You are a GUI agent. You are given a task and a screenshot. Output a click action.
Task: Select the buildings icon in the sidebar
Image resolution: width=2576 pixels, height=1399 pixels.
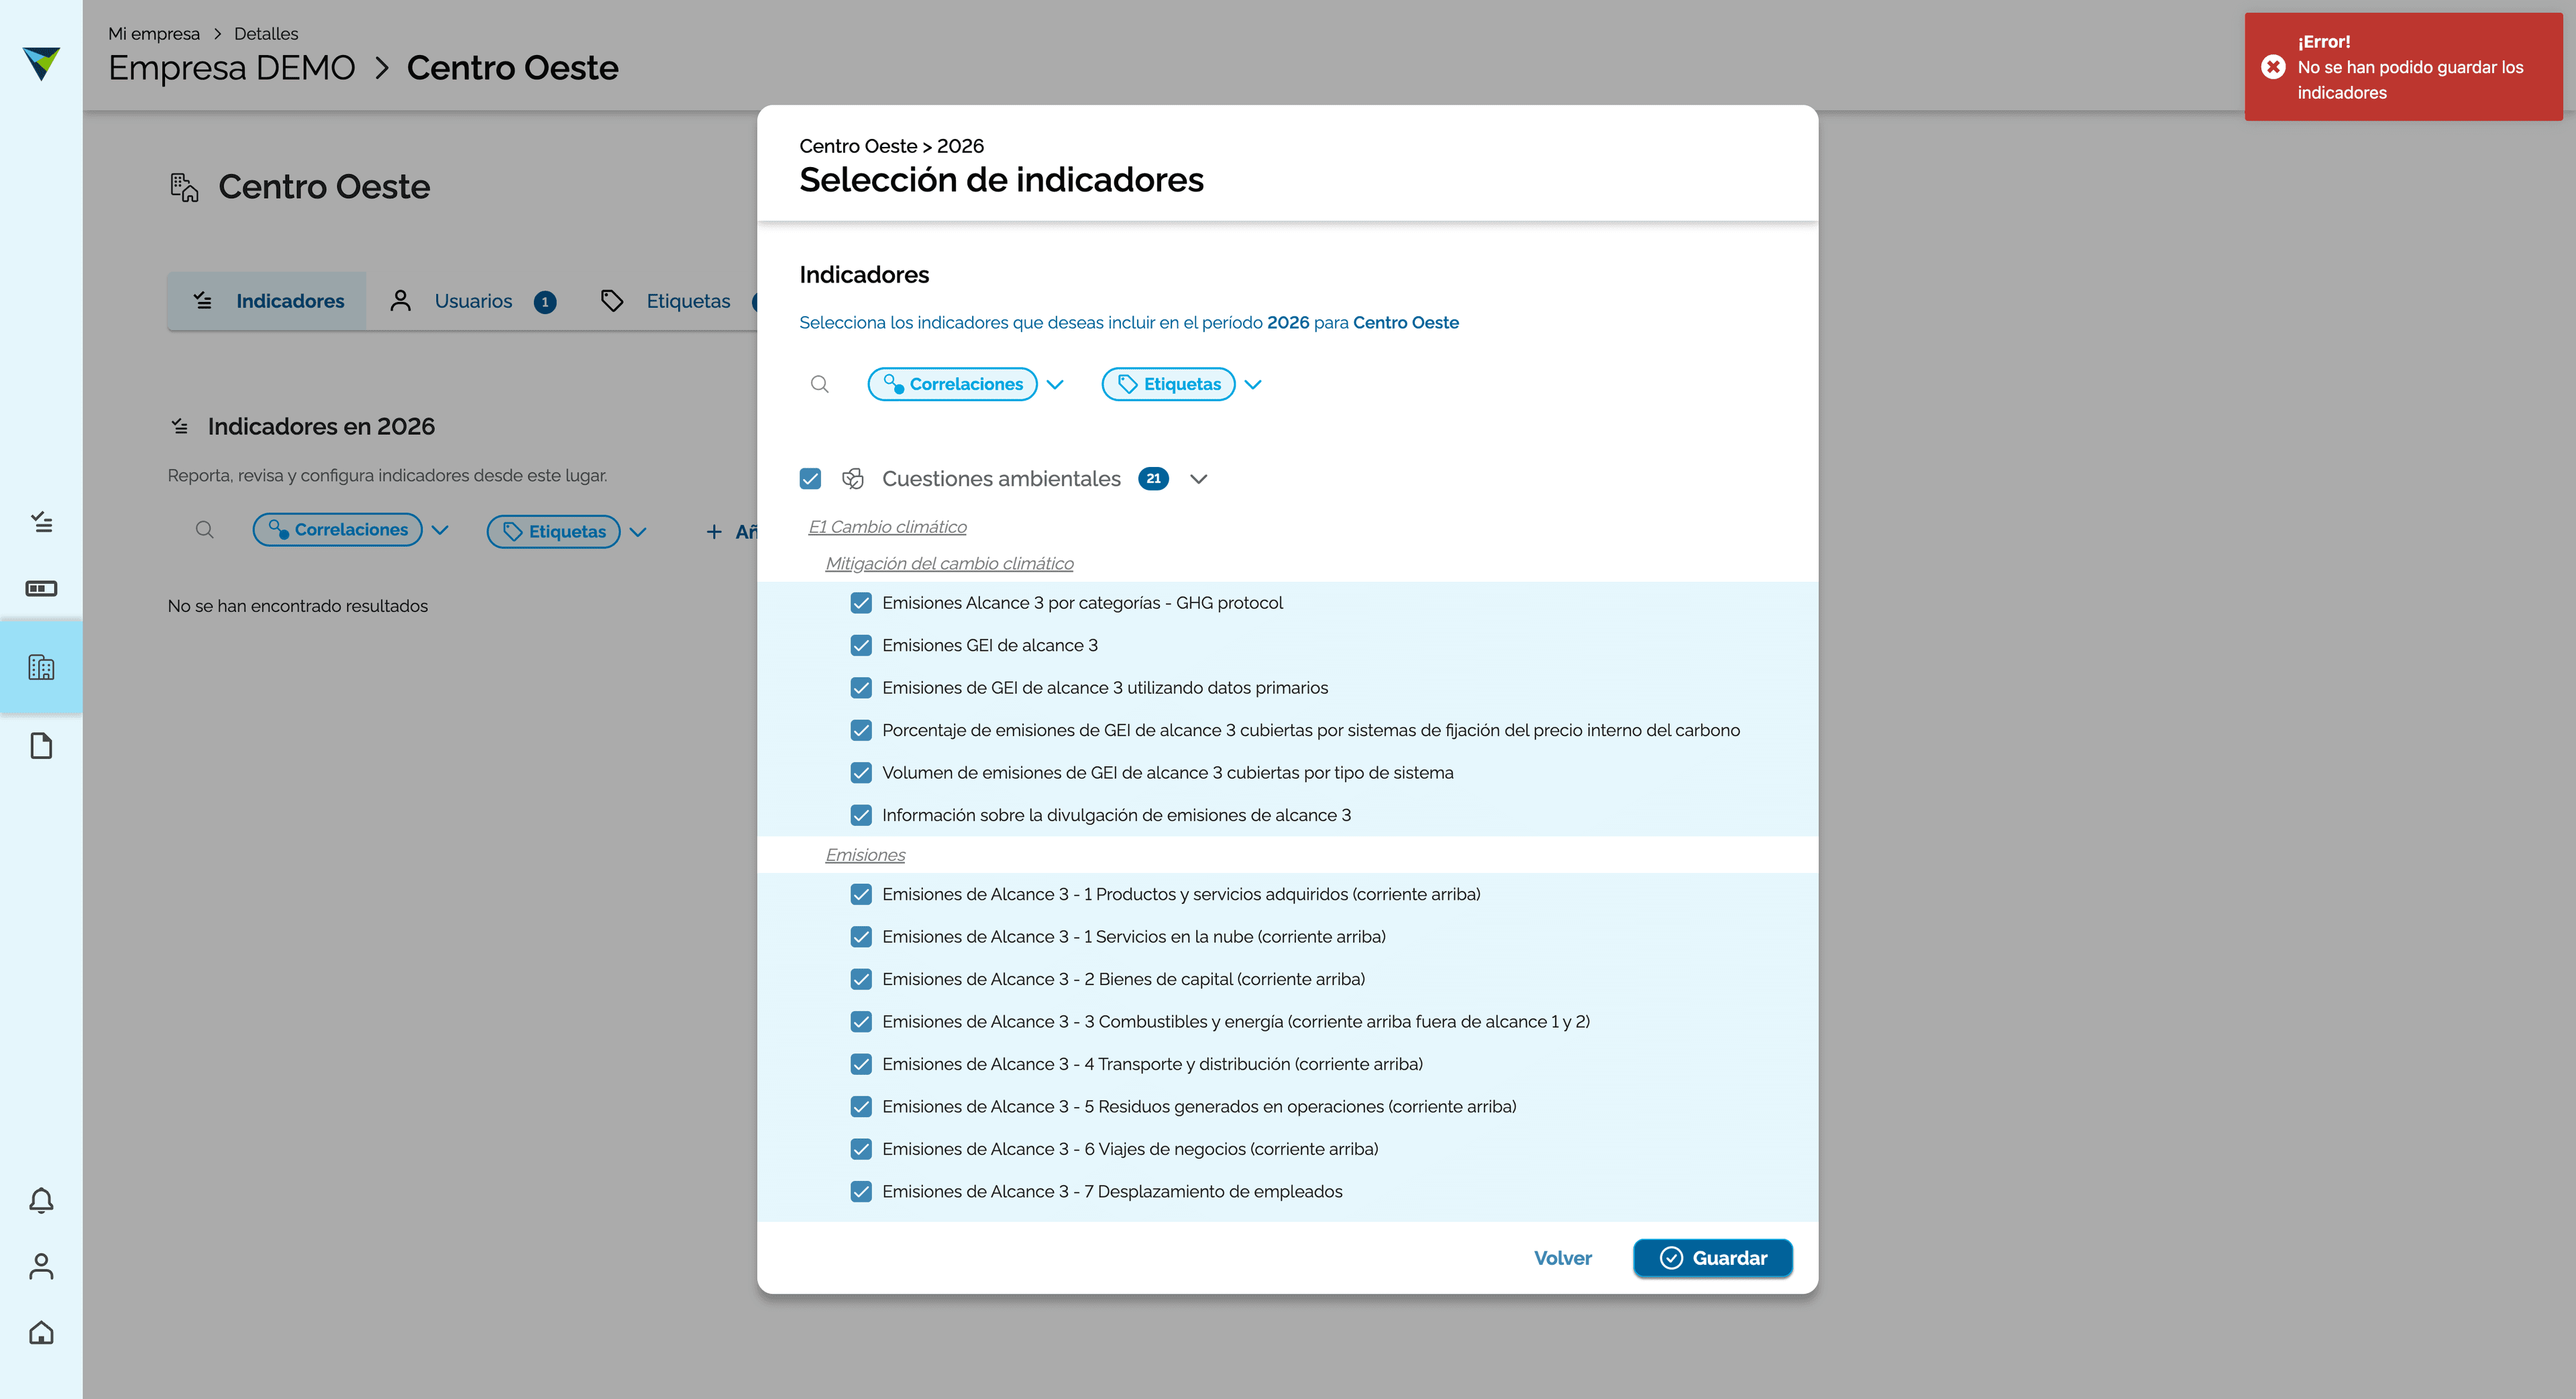pos(41,667)
